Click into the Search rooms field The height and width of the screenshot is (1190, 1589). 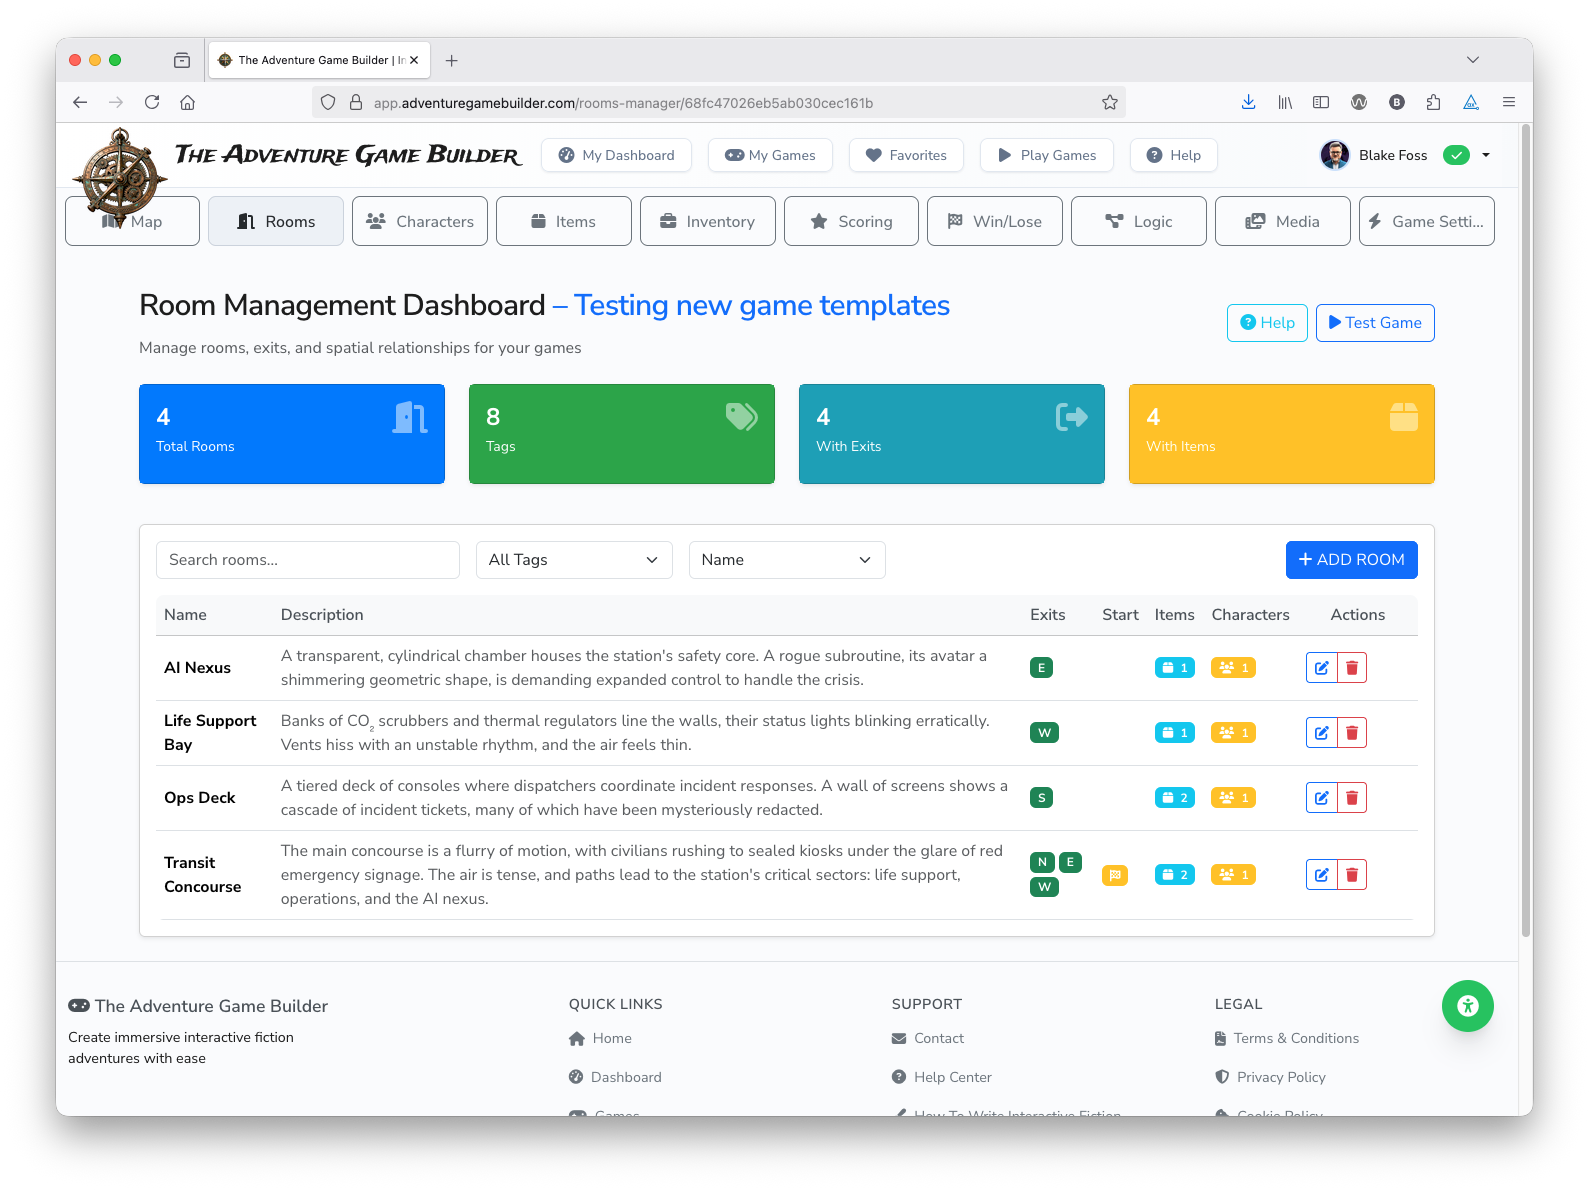click(x=307, y=560)
